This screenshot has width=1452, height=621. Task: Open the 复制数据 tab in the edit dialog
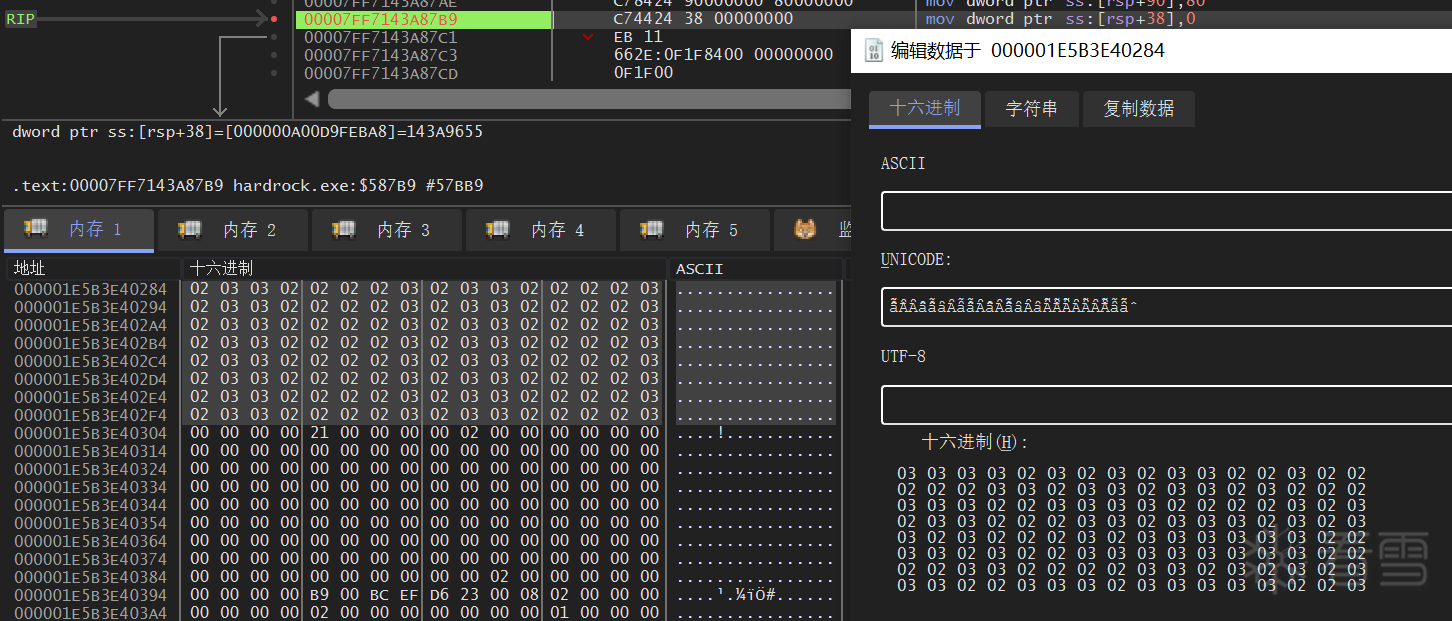pyautogui.click(x=1138, y=108)
